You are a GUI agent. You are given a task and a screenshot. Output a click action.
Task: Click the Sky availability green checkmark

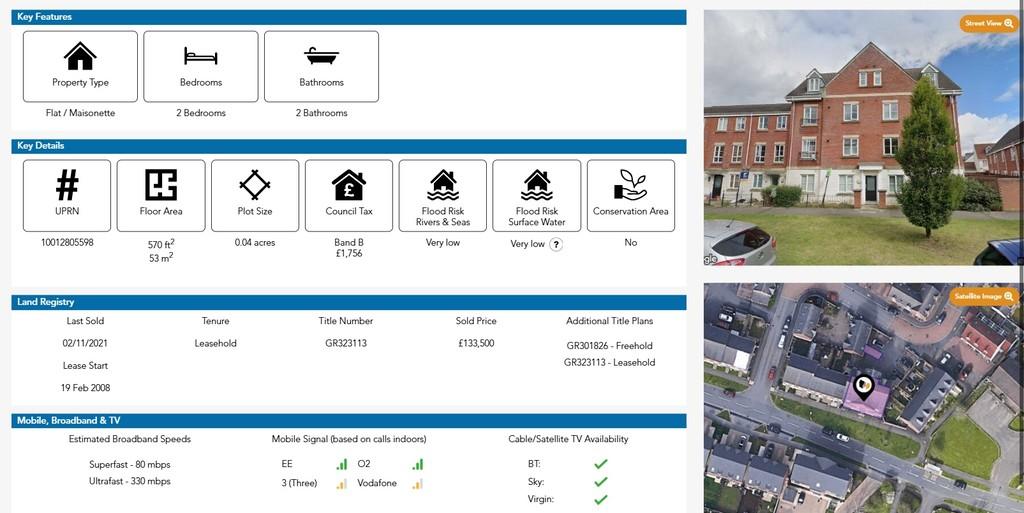click(600, 481)
